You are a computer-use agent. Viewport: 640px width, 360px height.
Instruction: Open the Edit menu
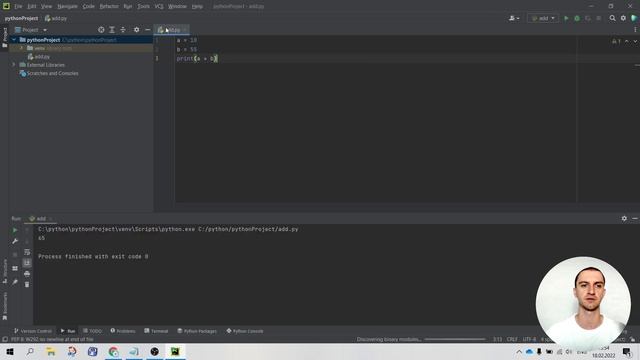(32, 7)
